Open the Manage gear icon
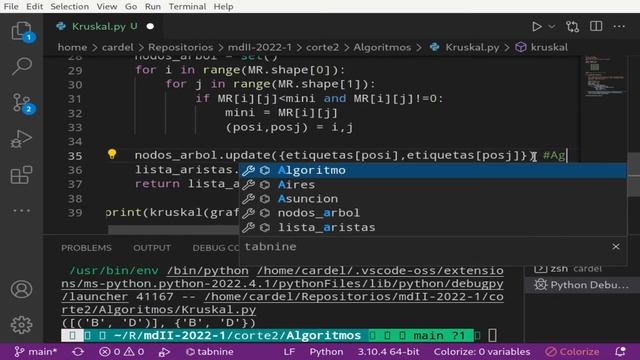The image size is (640, 360). click(x=21, y=325)
